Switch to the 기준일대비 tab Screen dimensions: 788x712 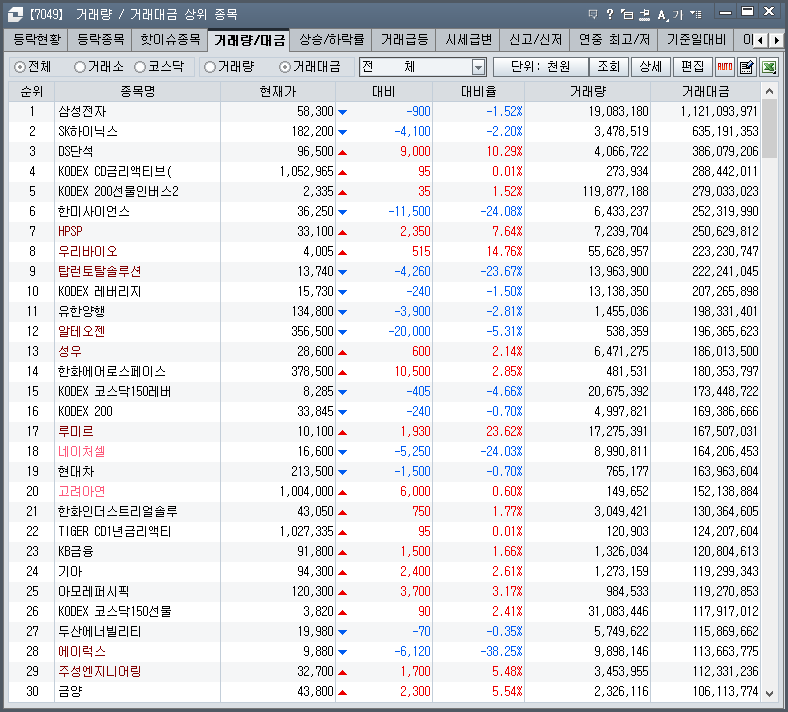(696, 40)
